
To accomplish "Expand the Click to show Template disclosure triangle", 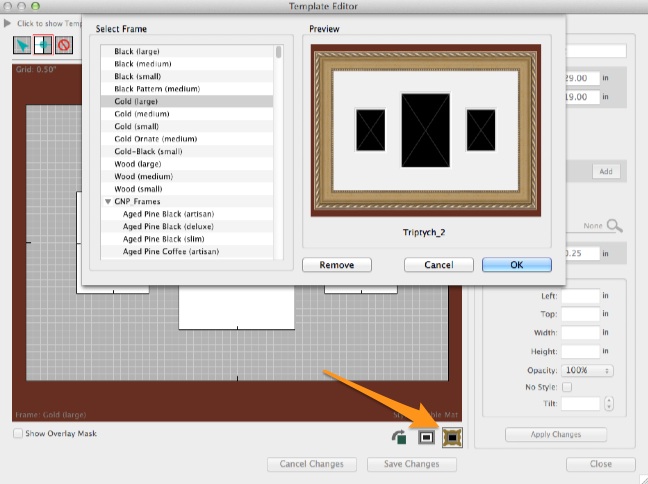I will point(8,23).
